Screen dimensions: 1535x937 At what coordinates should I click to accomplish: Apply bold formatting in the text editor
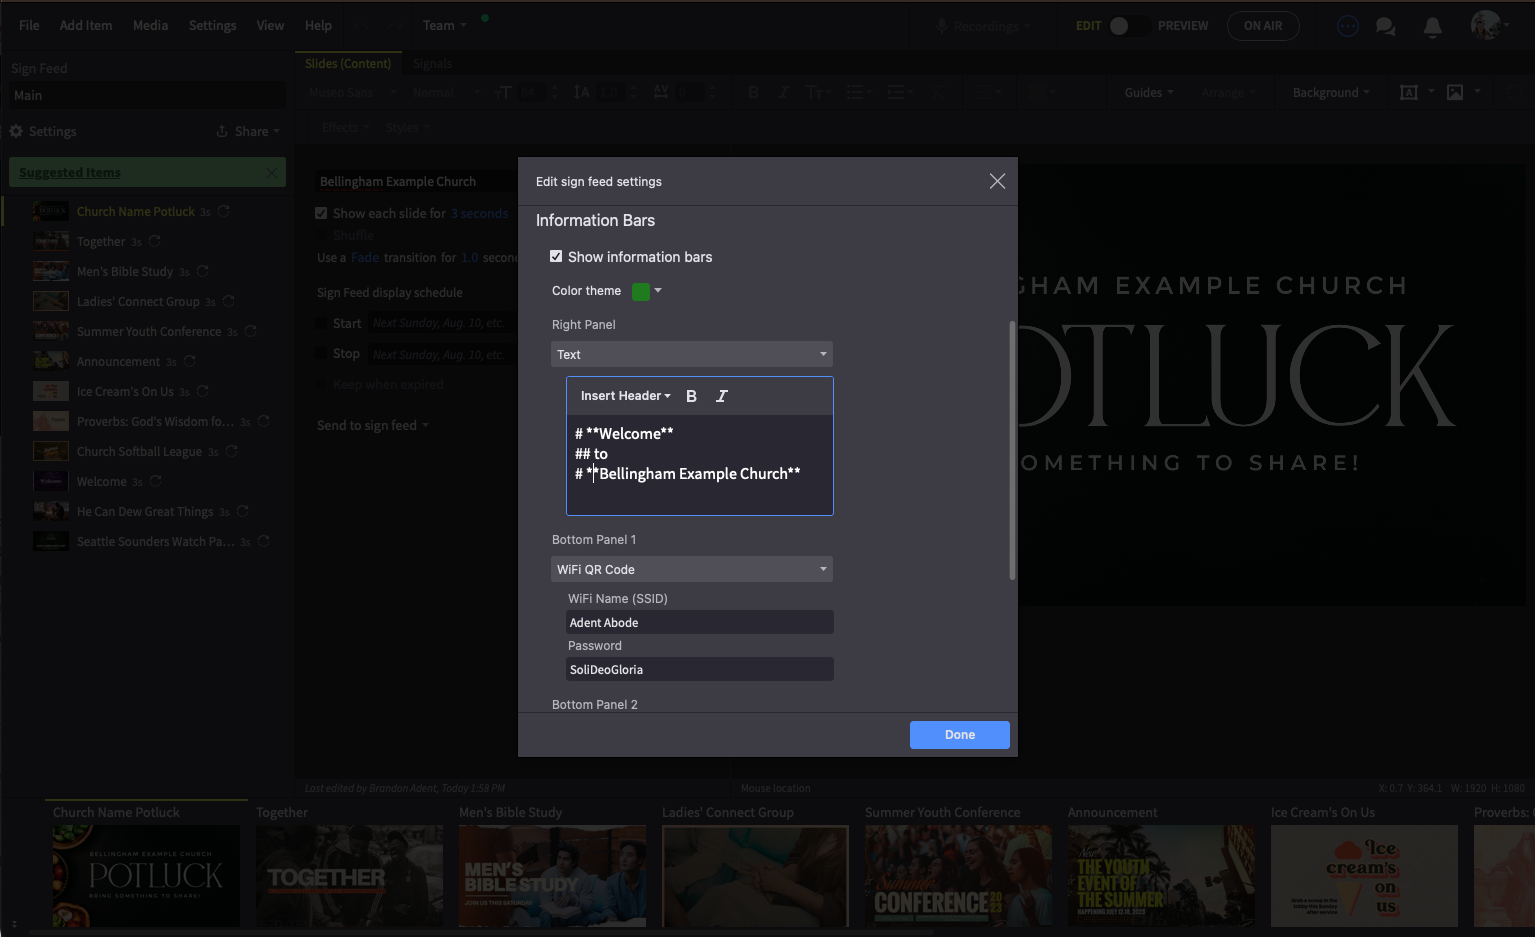pos(691,395)
